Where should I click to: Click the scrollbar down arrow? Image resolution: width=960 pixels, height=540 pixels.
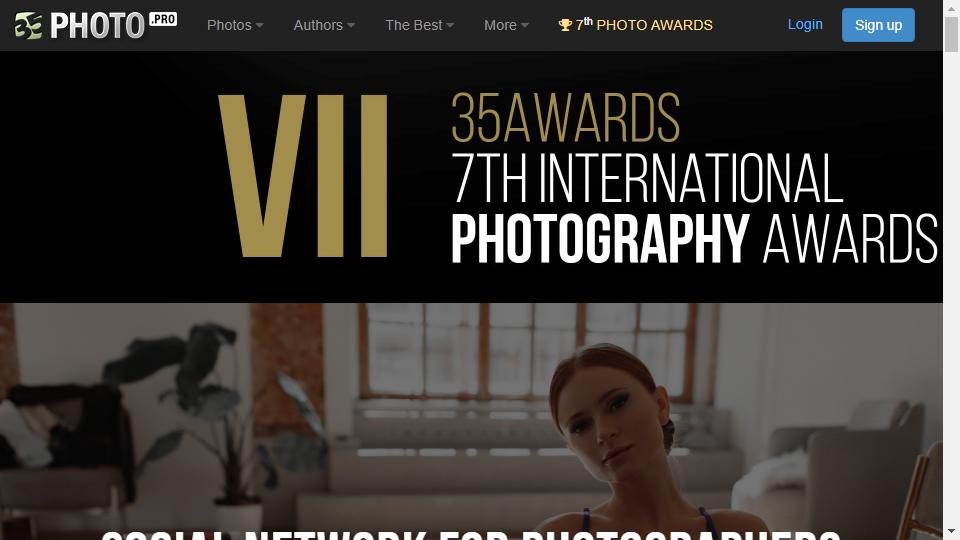pos(951,532)
